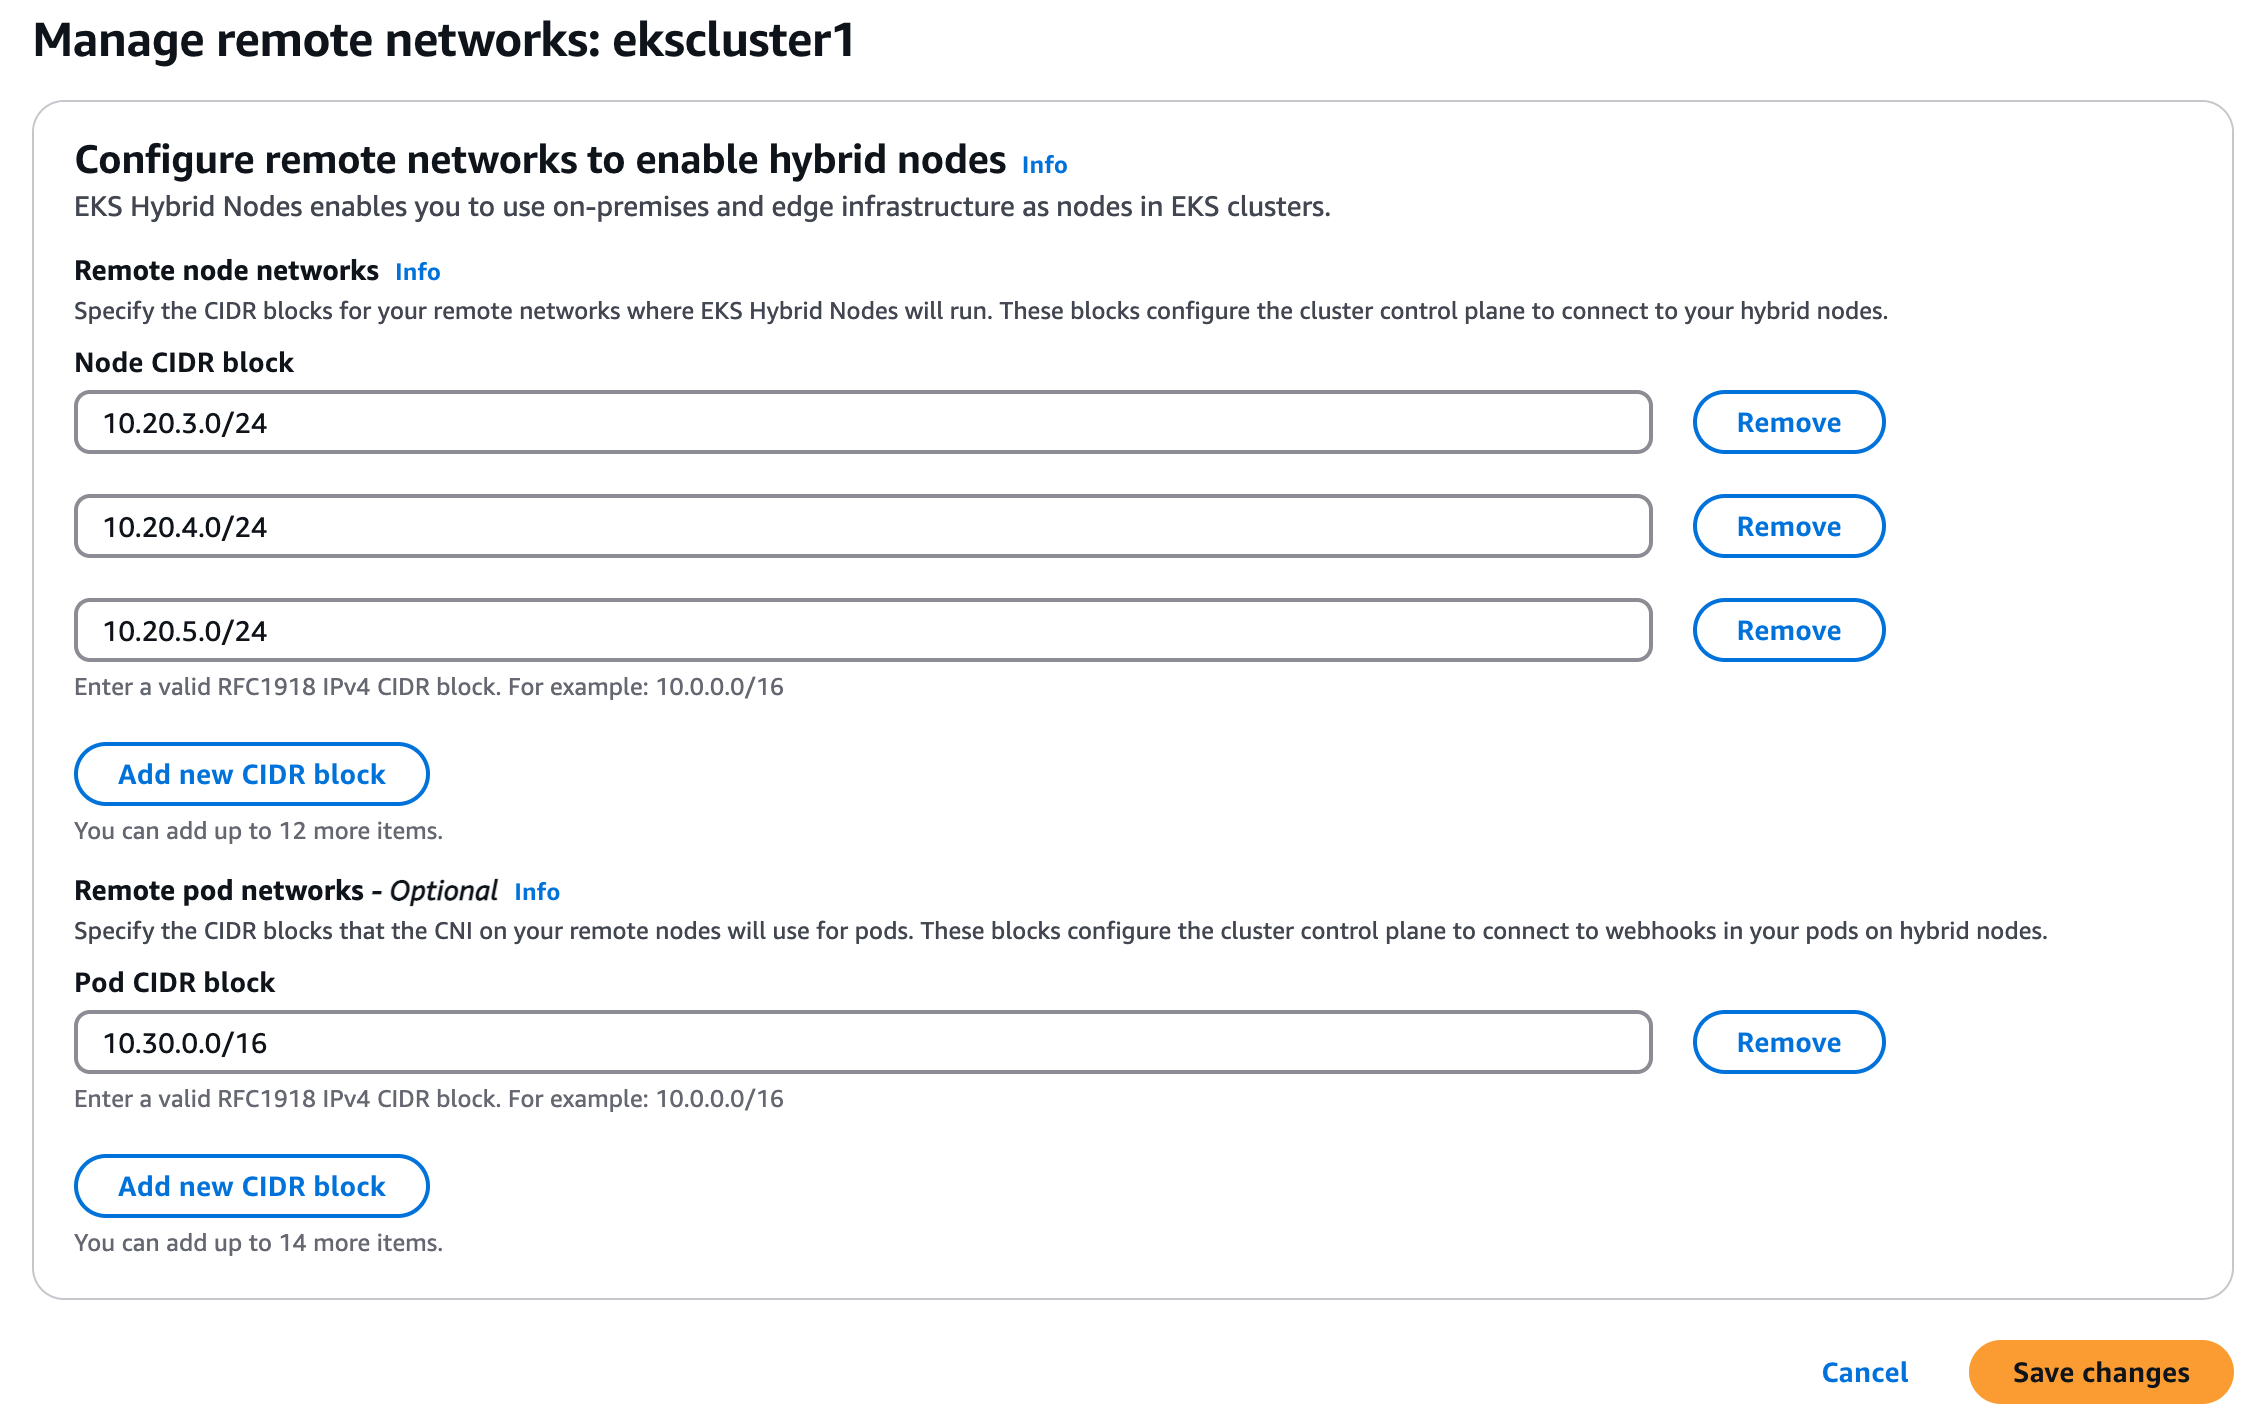Focus the 10.20.3.0/24 node CIDR field

[862, 423]
